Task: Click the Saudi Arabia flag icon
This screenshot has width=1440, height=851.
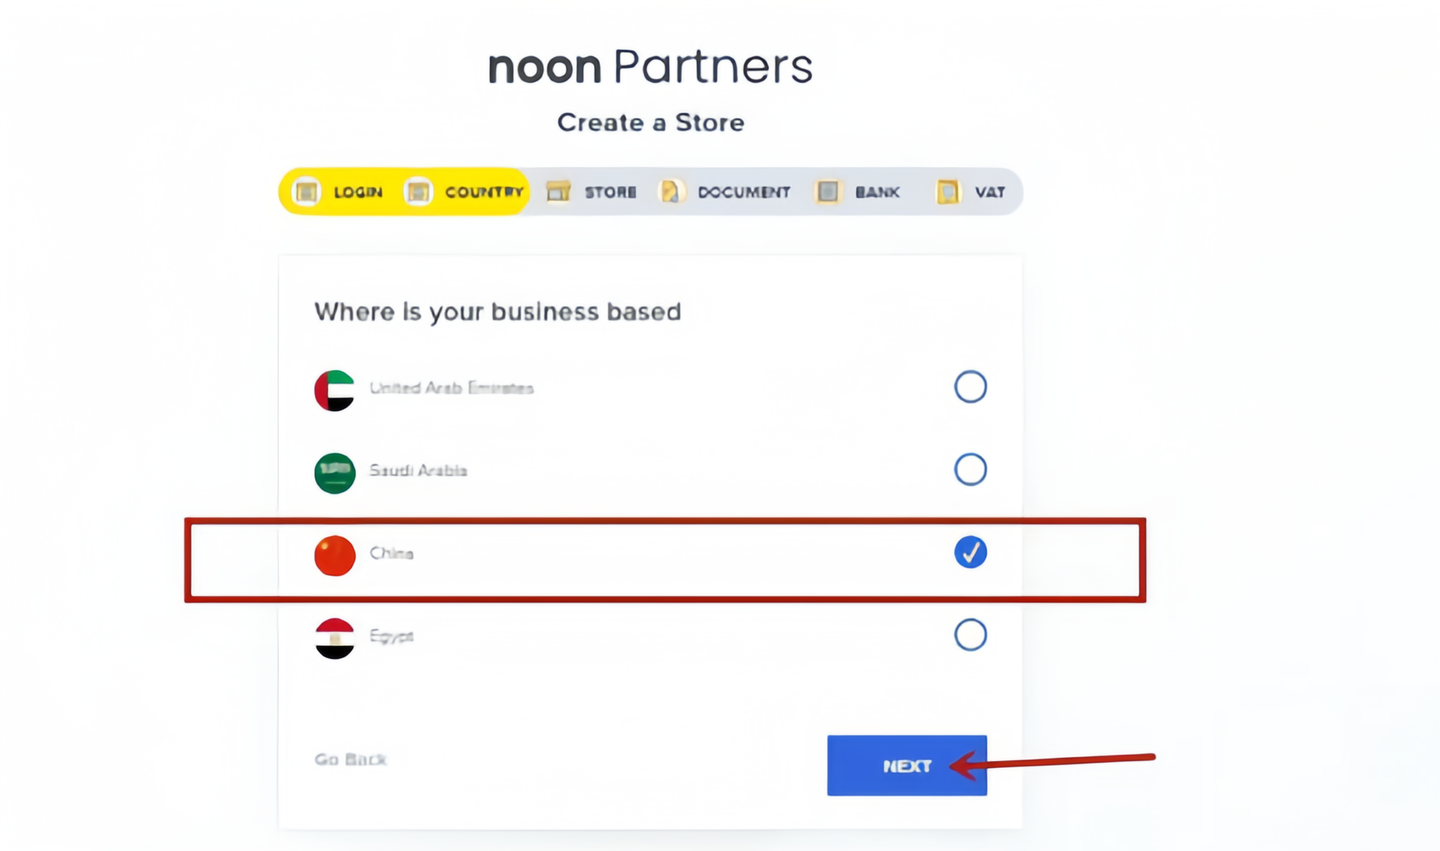Action: (x=335, y=473)
